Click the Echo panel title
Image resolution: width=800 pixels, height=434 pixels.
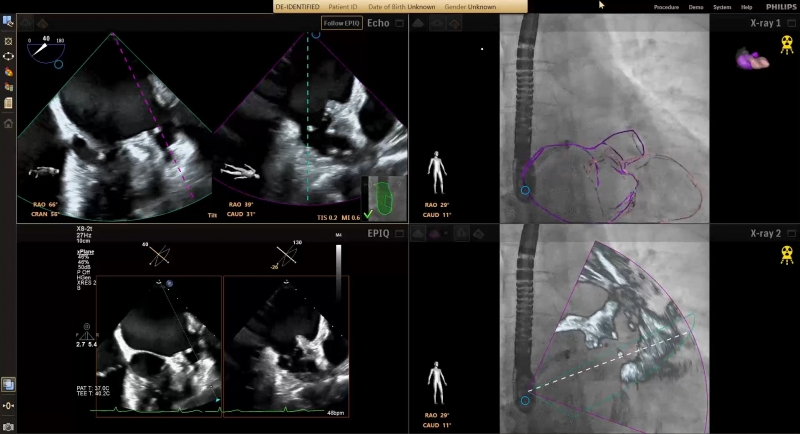tap(378, 23)
